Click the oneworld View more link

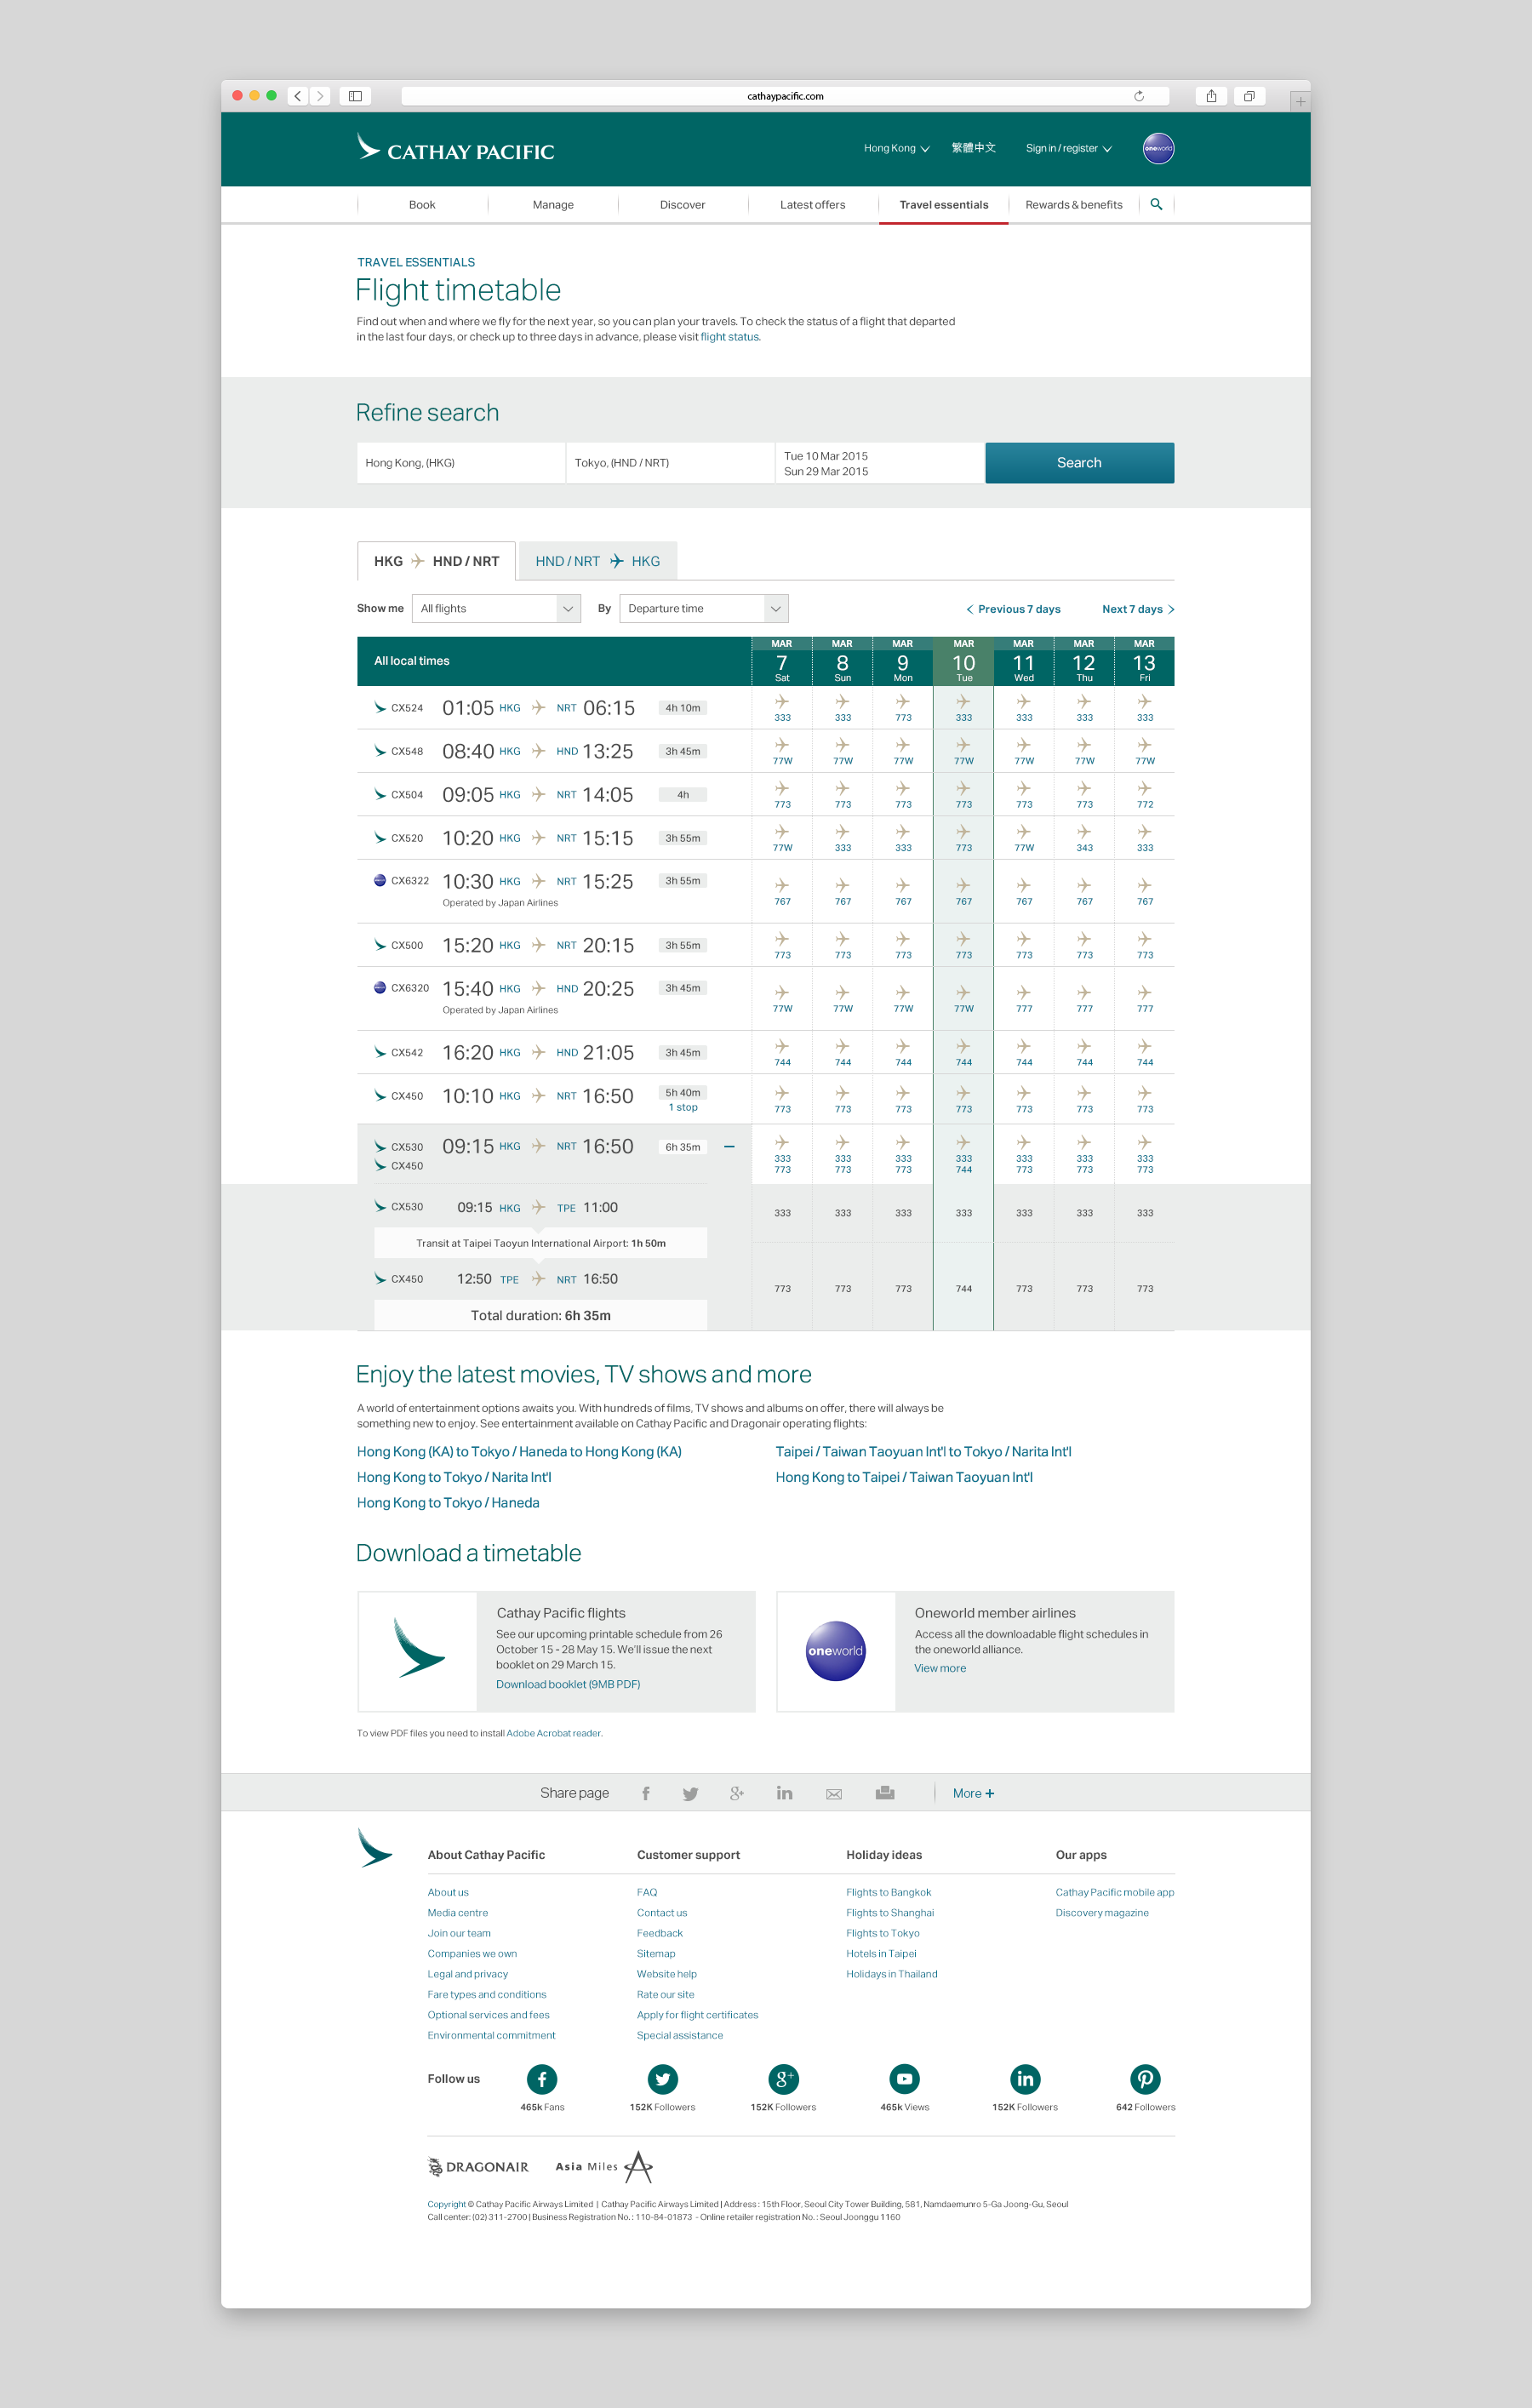(940, 1668)
